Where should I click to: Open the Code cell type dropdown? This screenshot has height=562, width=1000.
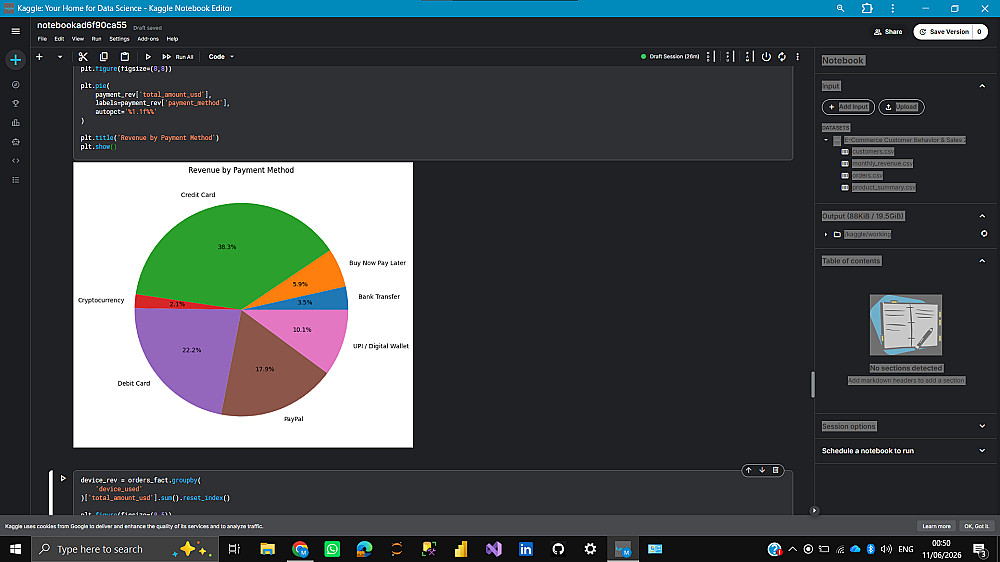tap(221, 57)
